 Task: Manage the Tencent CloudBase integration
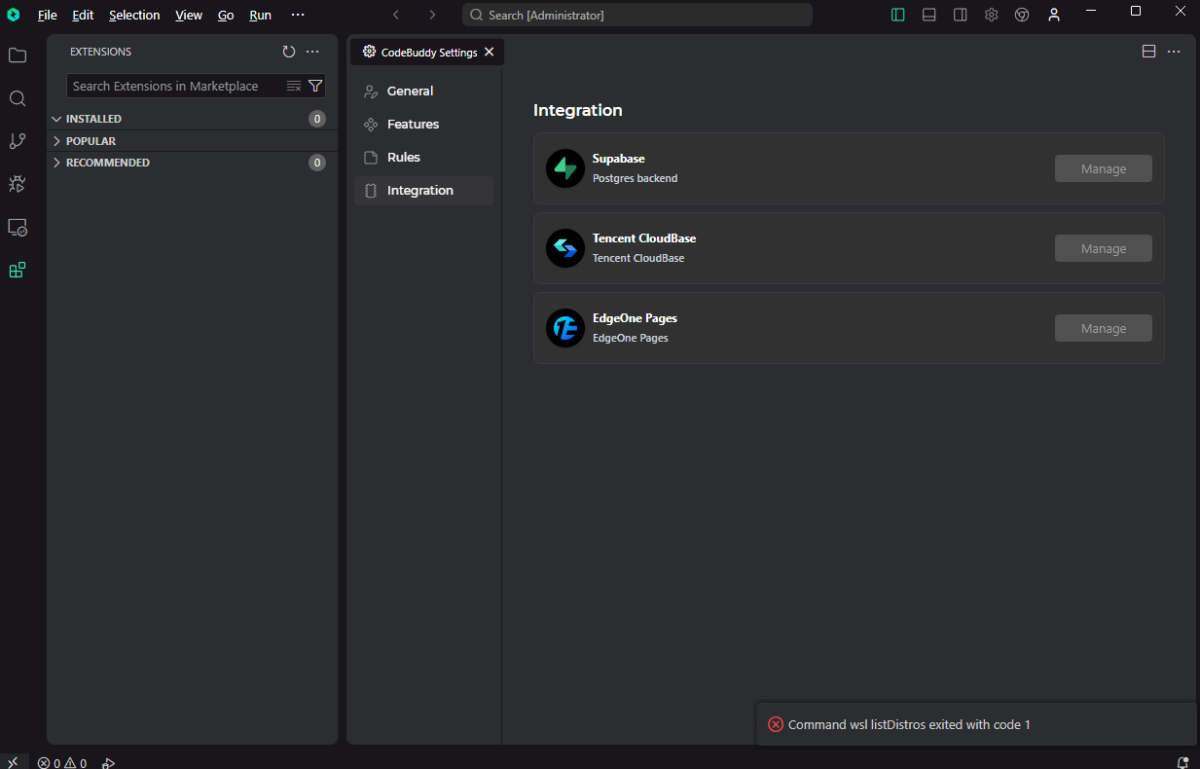pyautogui.click(x=1103, y=248)
